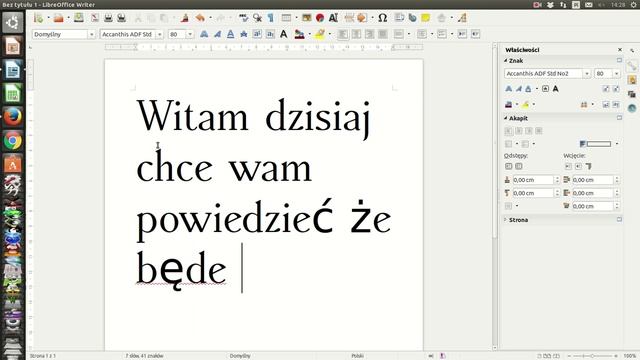The width and height of the screenshot is (640, 360).
Task: Create a new document with toolbar icon
Action: click(x=38, y=18)
